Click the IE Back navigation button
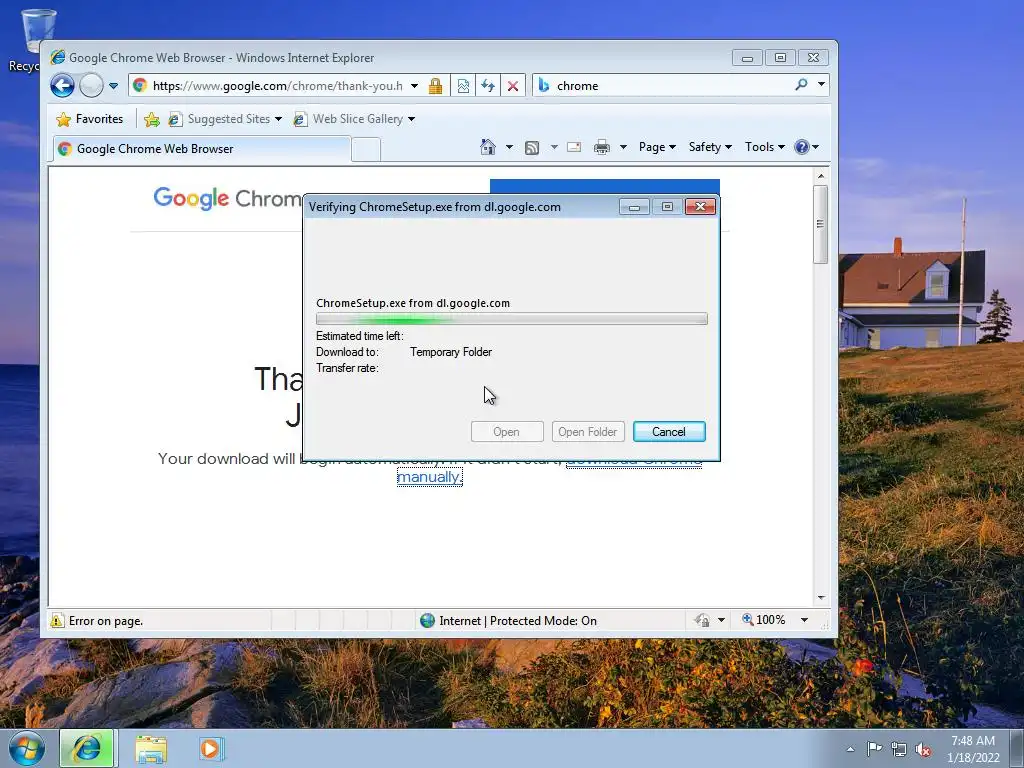The width and height of the screenshot is (1024, 768). point(62,86)
